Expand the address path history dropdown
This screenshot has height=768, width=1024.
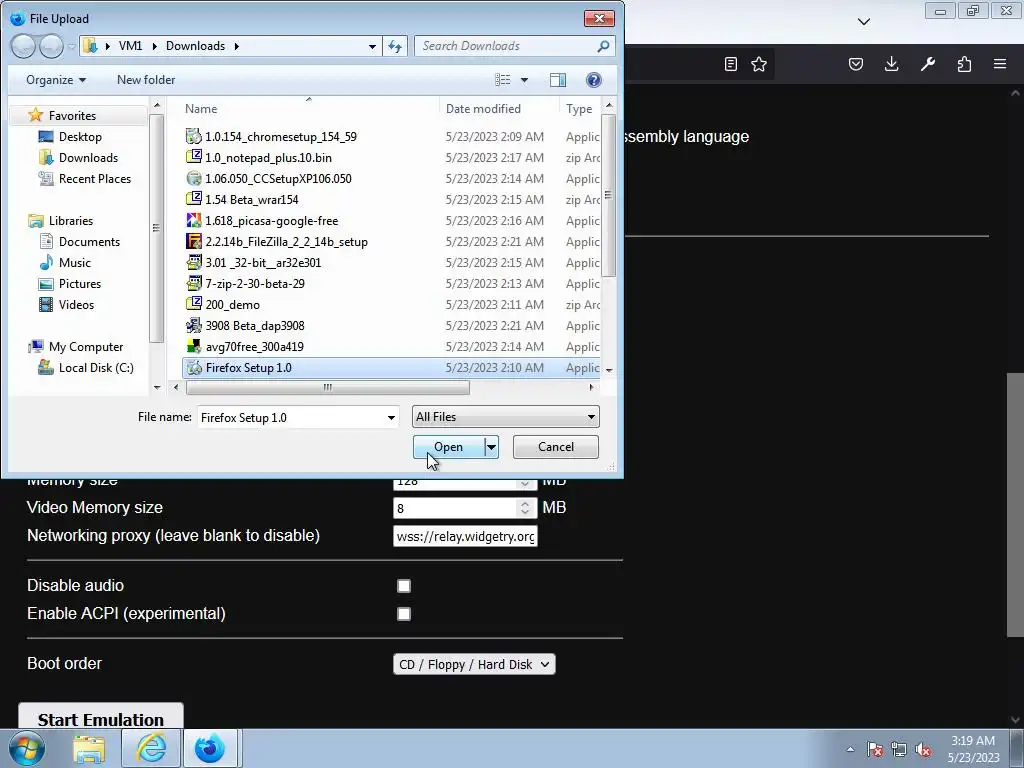372,46
